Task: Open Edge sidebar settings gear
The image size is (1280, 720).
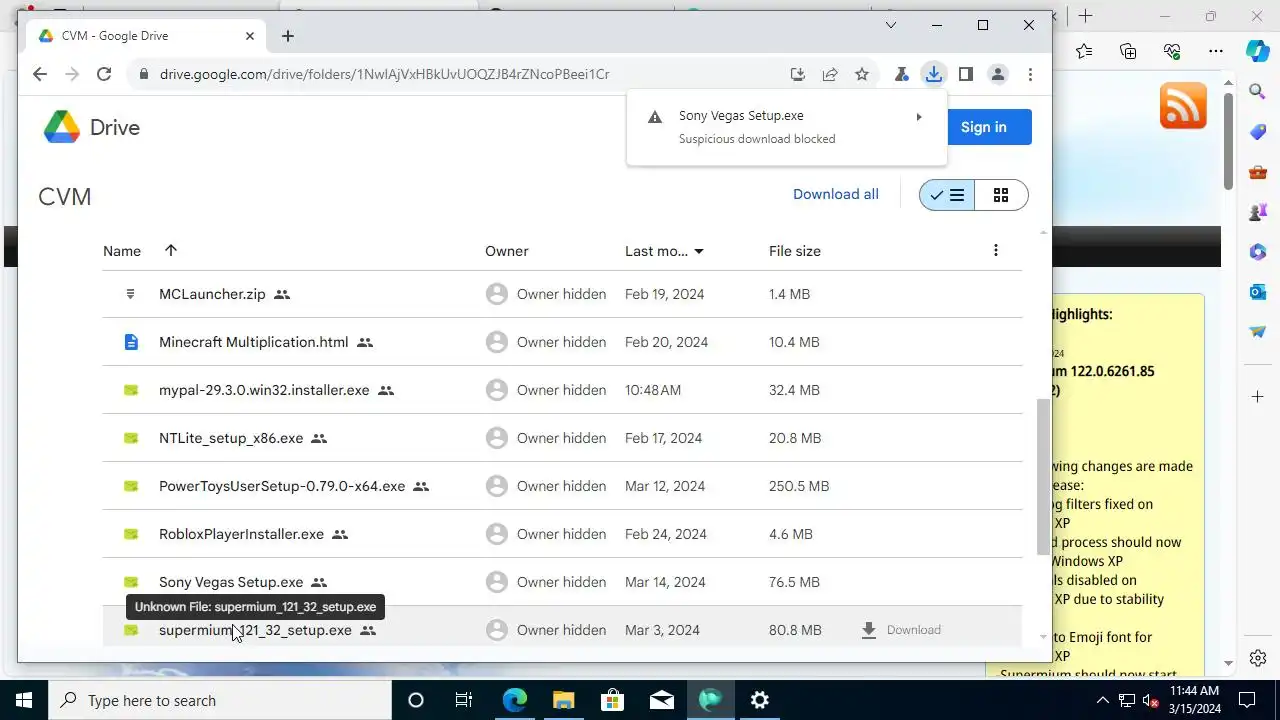Action: pyautogui.click(x=1258, y=658)
